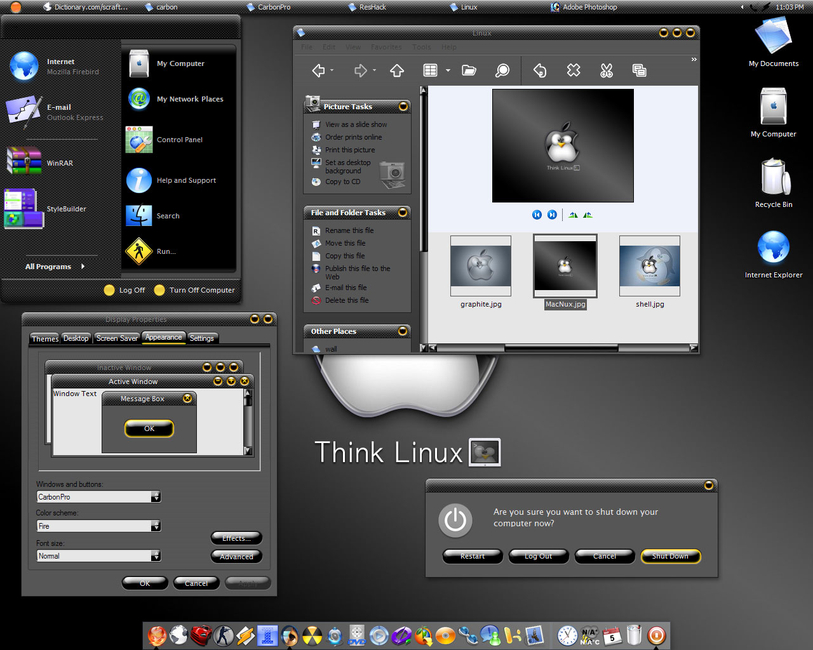Click Advanced button in Display Properties

click(236, 556)
